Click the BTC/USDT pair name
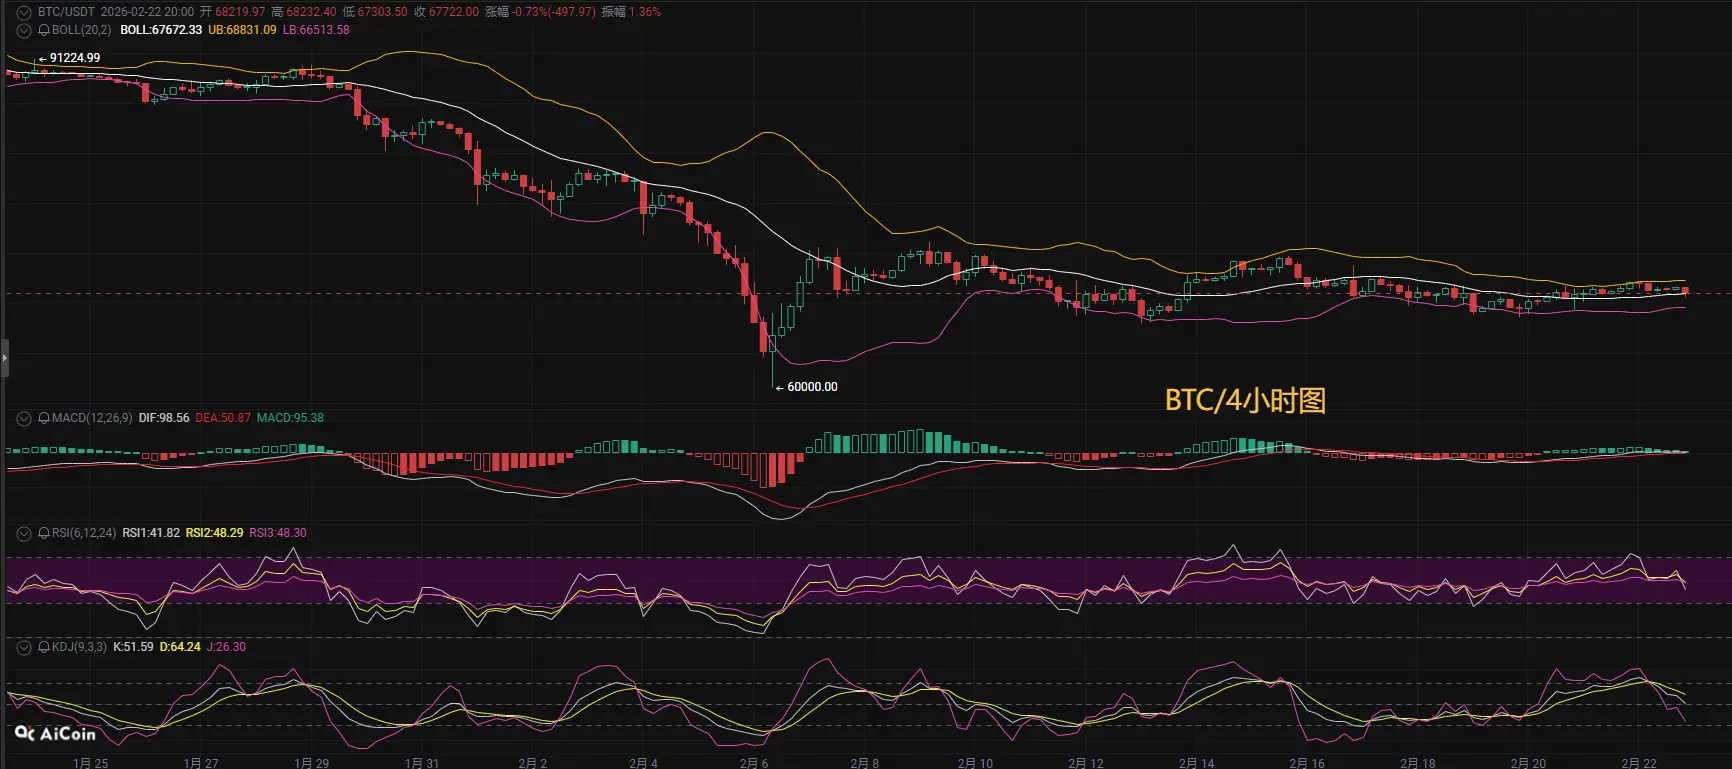 coord(66,12)
